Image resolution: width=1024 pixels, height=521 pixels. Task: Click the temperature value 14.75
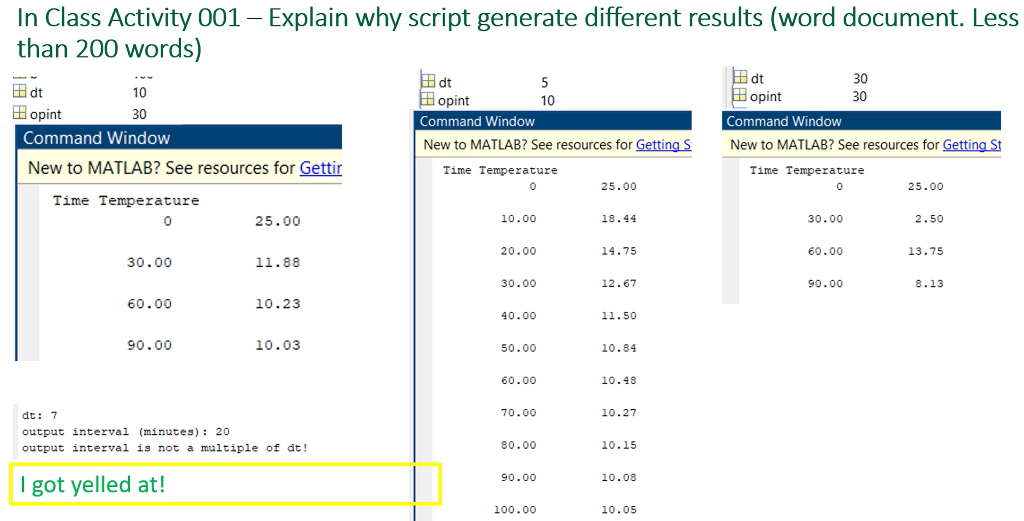click(x=618, y=251)
